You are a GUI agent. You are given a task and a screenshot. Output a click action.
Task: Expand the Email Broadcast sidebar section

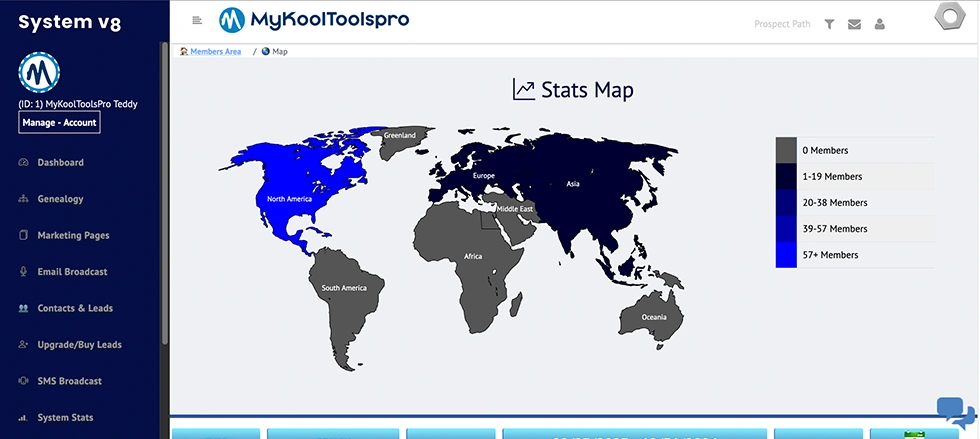pos(72,272)
